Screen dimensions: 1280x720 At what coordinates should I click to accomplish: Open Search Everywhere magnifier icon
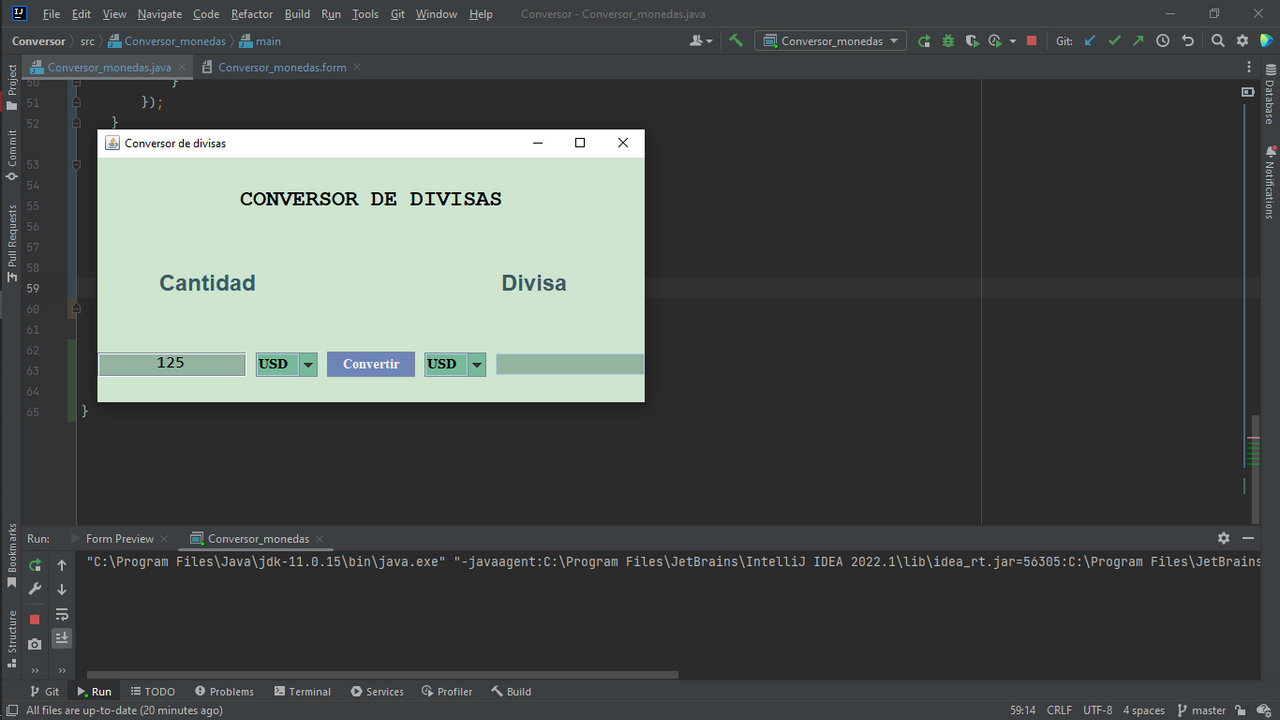pyautogui.click(x=1216, y=40)
